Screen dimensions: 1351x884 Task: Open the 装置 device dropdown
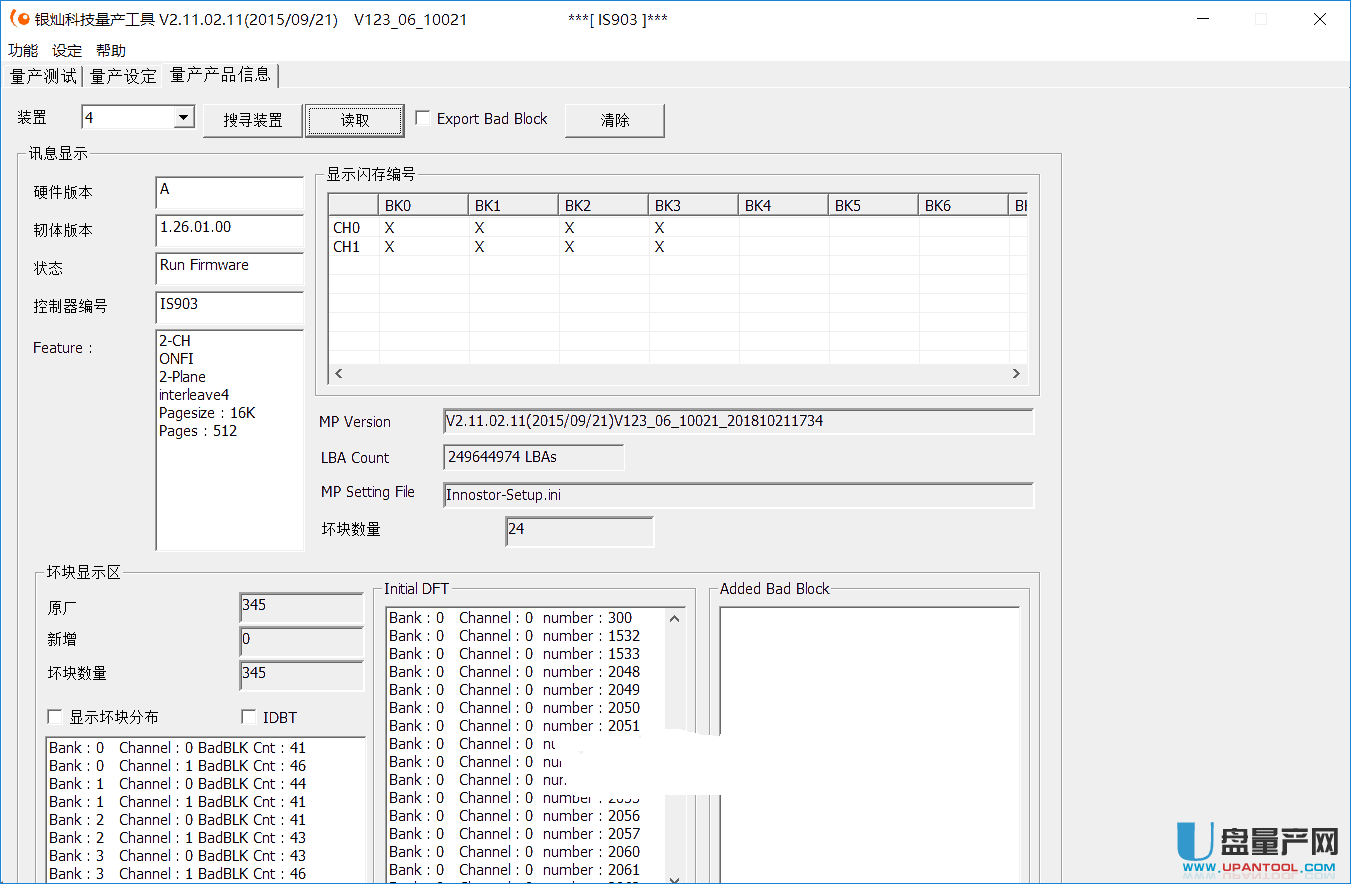[183, 118]
